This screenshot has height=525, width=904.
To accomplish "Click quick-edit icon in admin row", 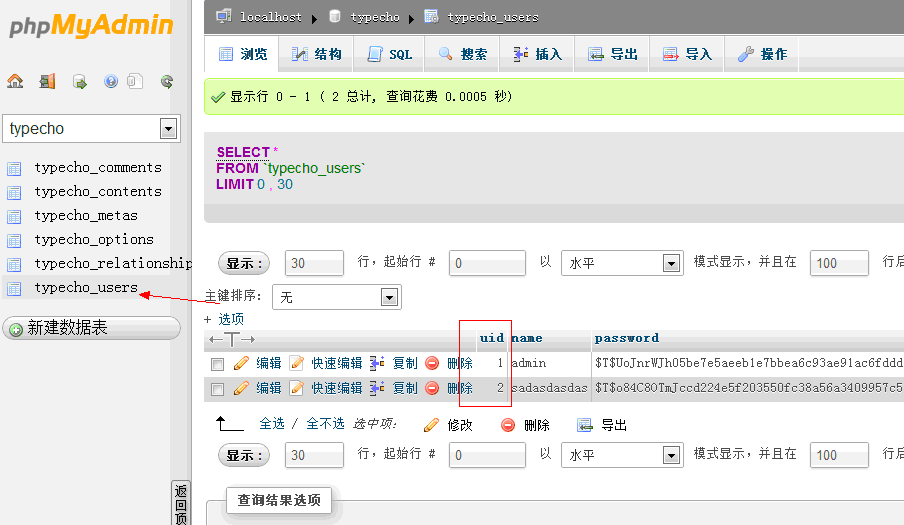I will pyautogui.click(x=297, y=363).
